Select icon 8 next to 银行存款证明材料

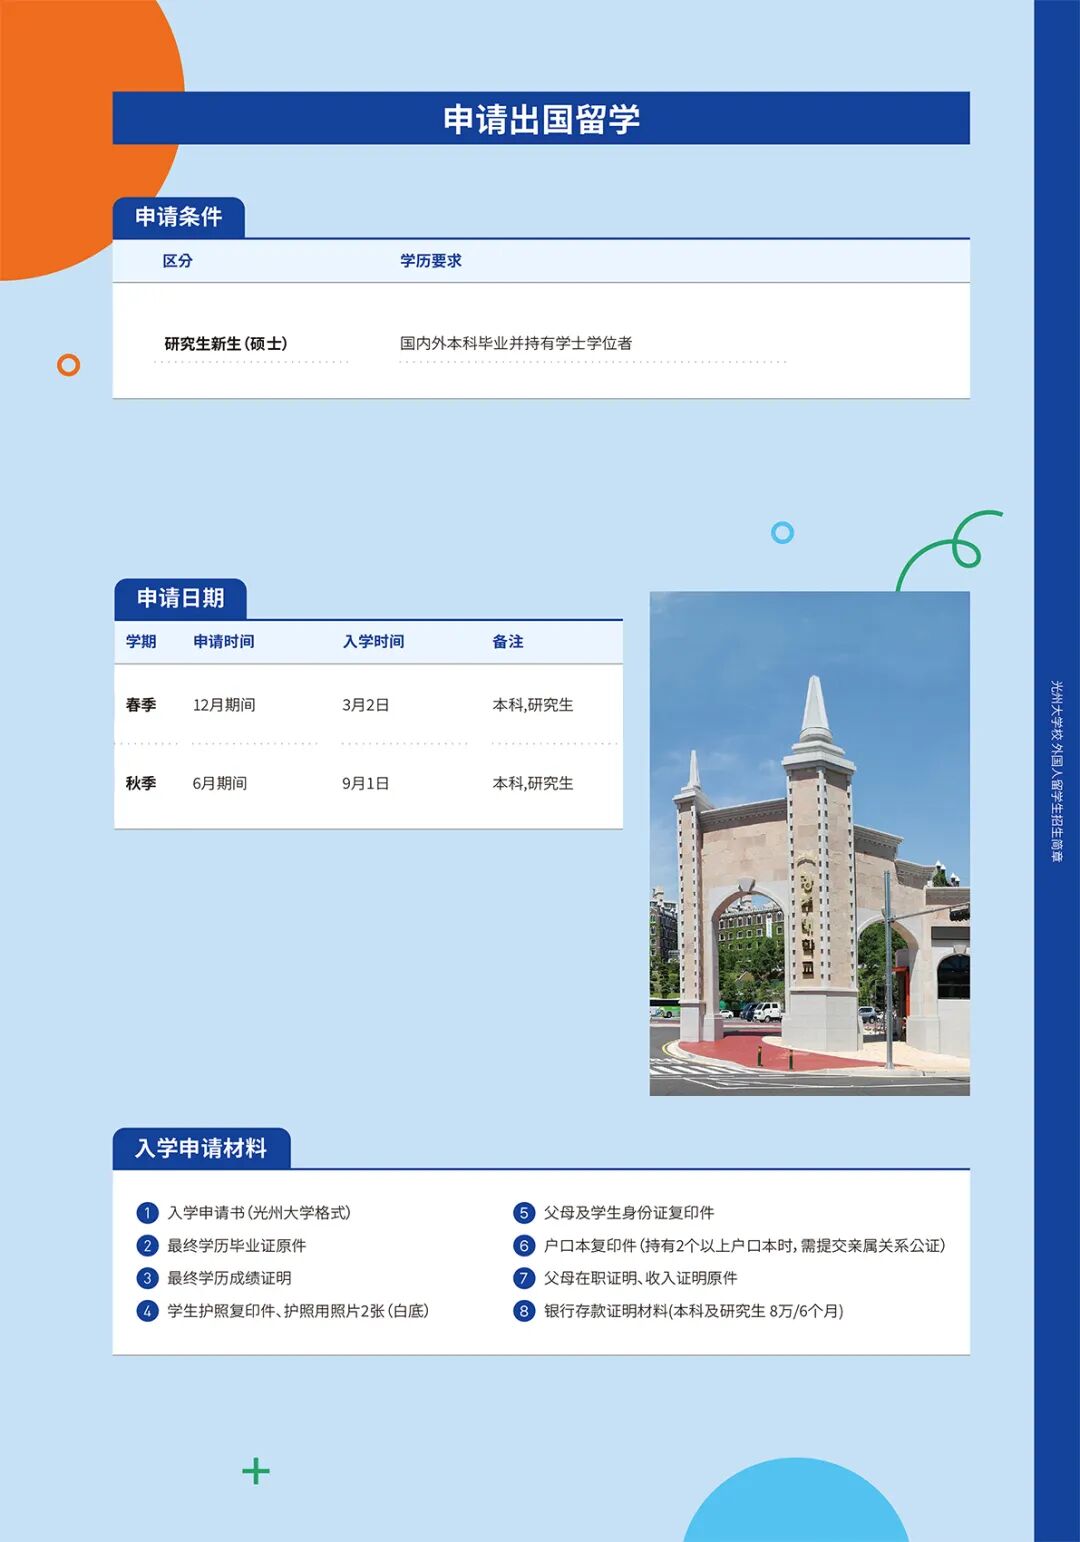pyautogui.click(x=522, y=1310)
